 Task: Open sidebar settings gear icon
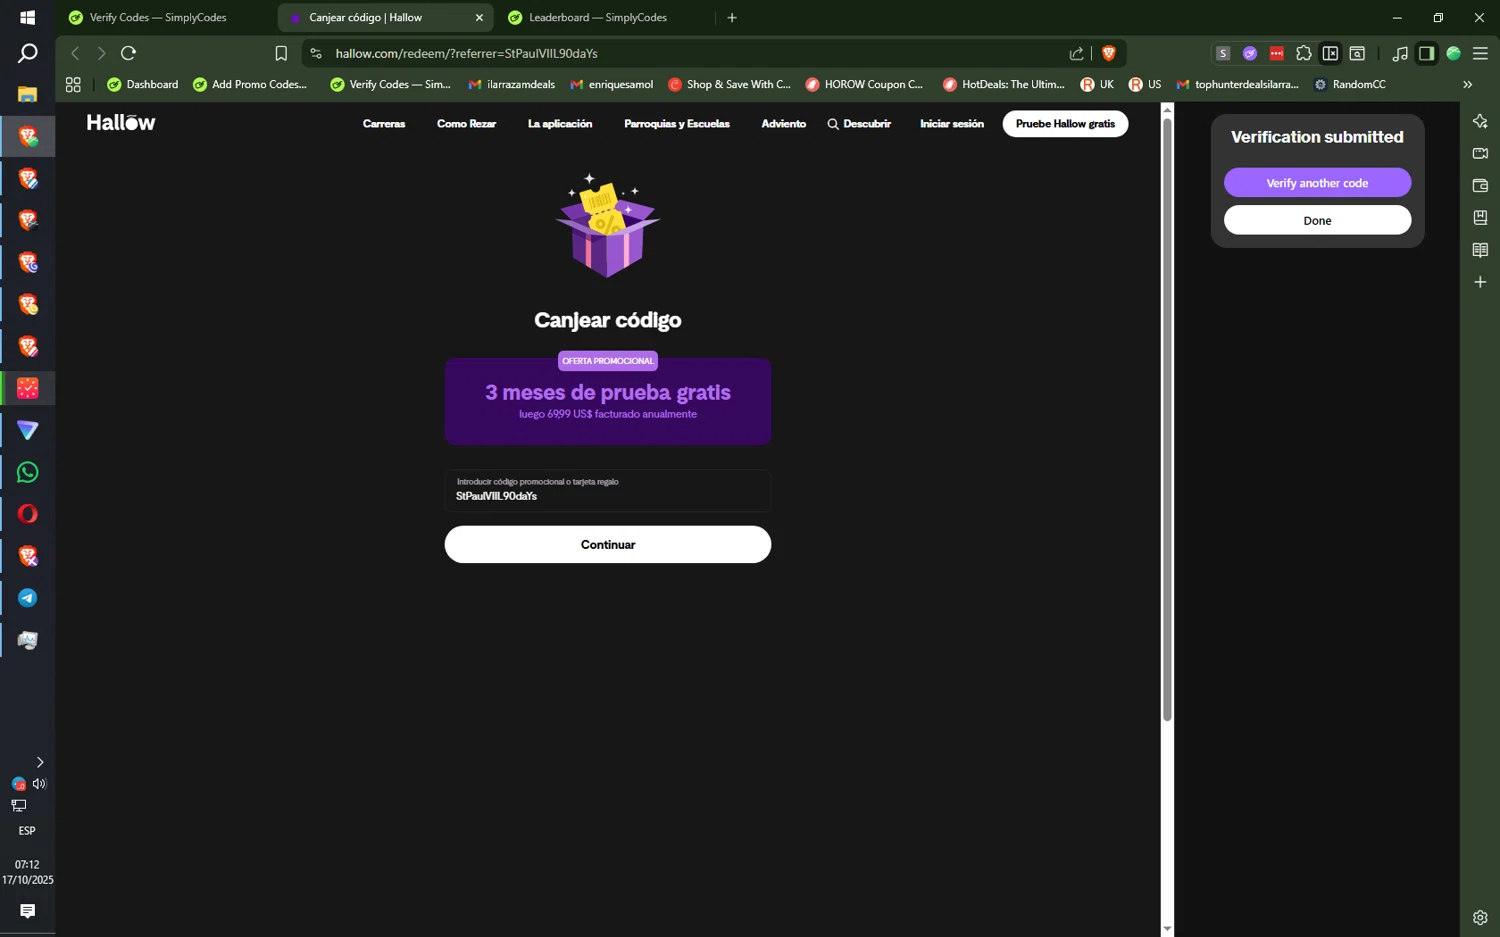coord(1480,917)
